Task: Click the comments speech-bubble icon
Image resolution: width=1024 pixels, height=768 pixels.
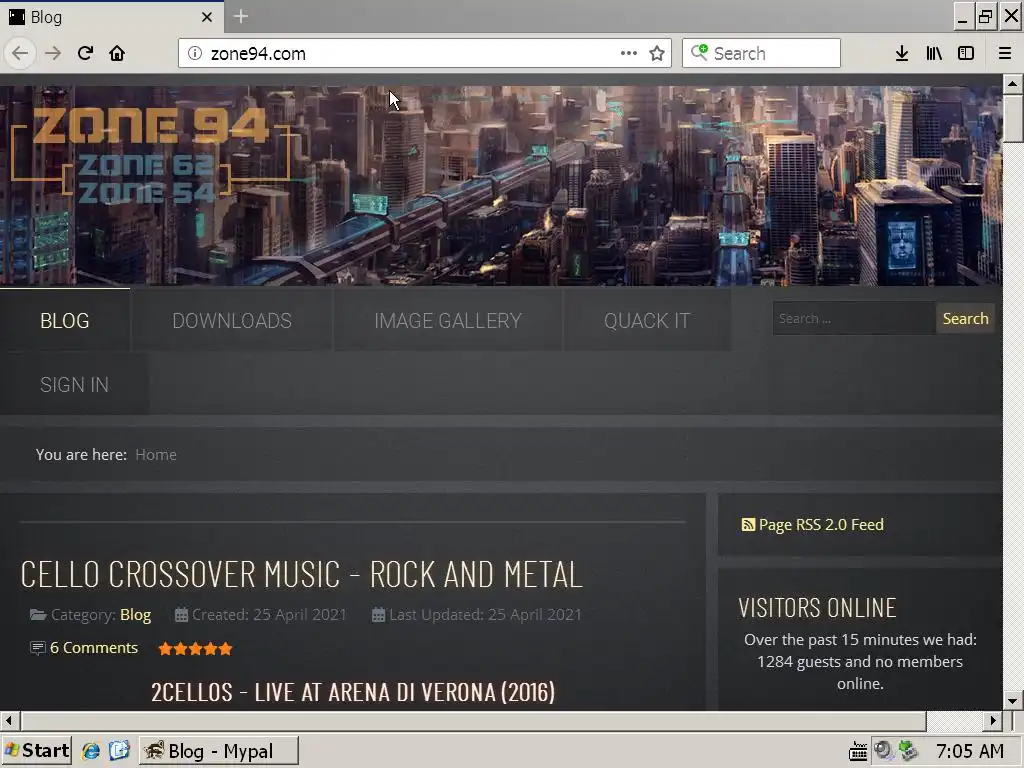Action: pyautogui.click(x=38, y=648)
